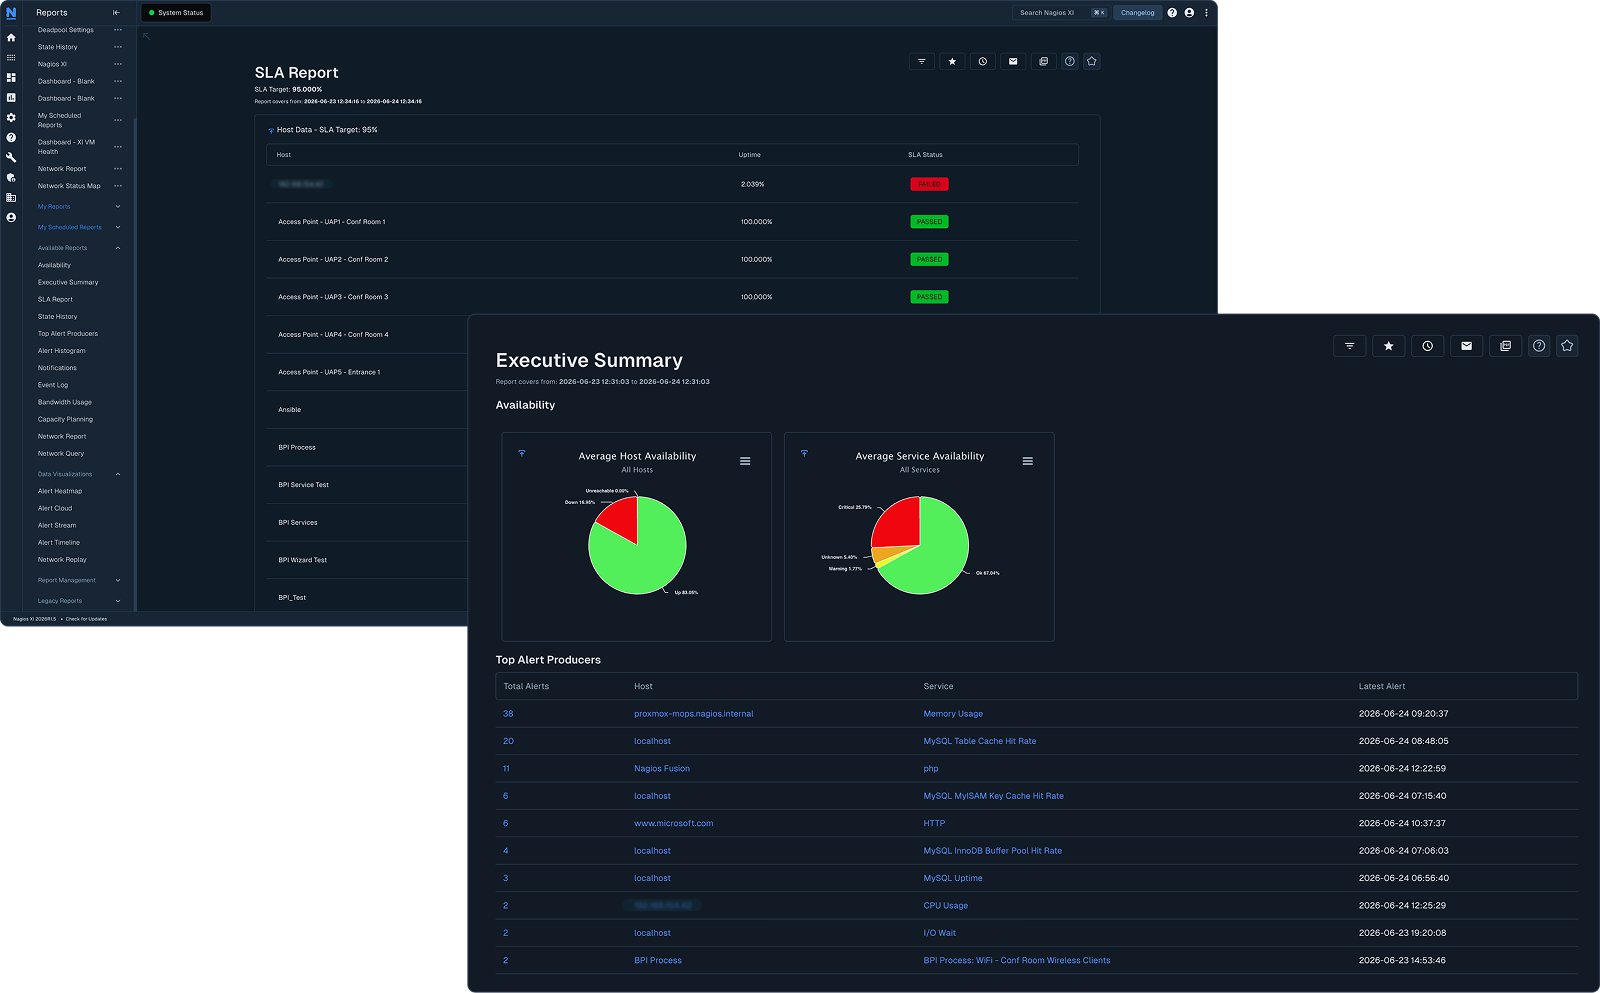
Task: Click the Check for Updates link in the footer
Action: 86,619
